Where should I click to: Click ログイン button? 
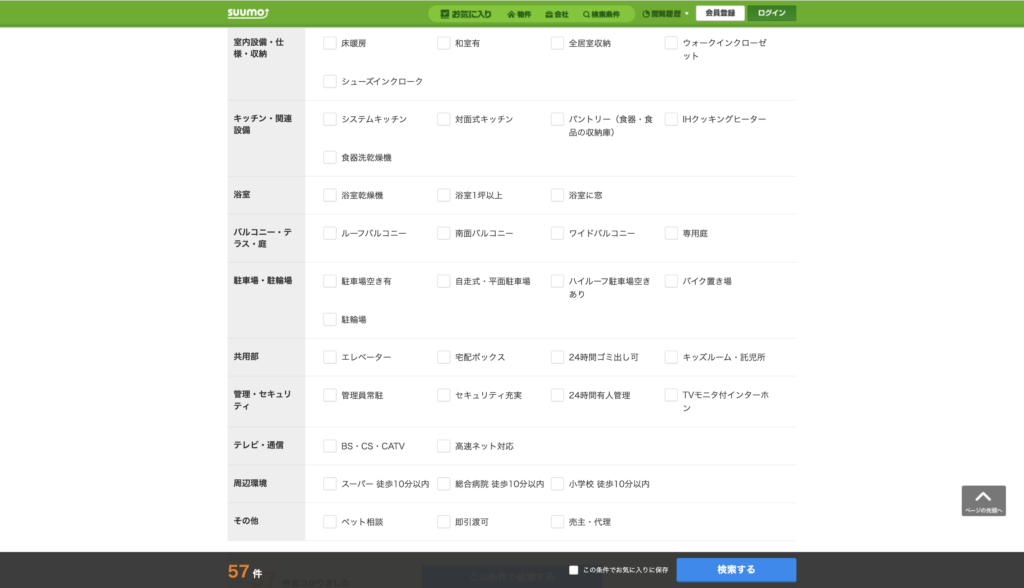click(772, 13)
